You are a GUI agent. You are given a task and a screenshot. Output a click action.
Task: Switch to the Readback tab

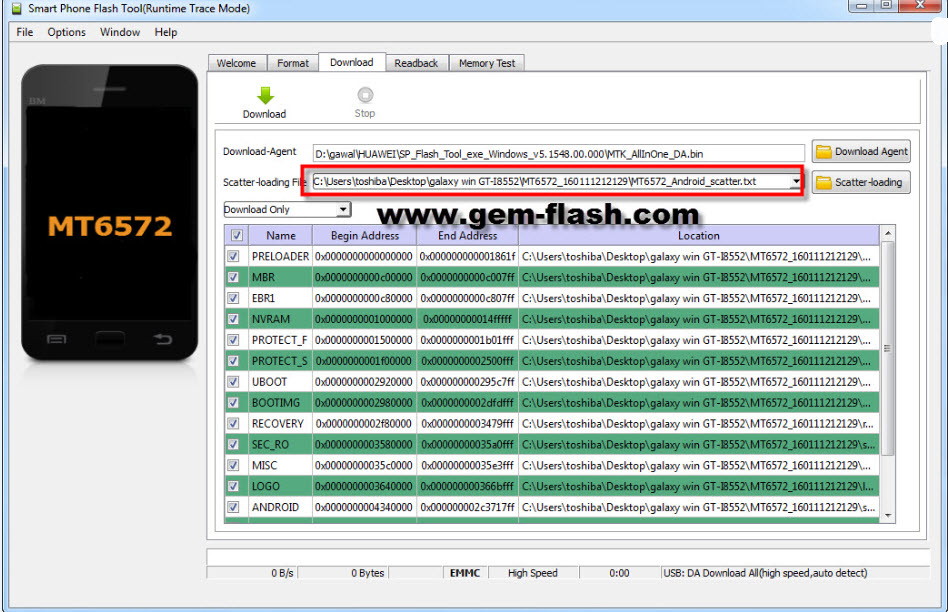click(416, 63)
